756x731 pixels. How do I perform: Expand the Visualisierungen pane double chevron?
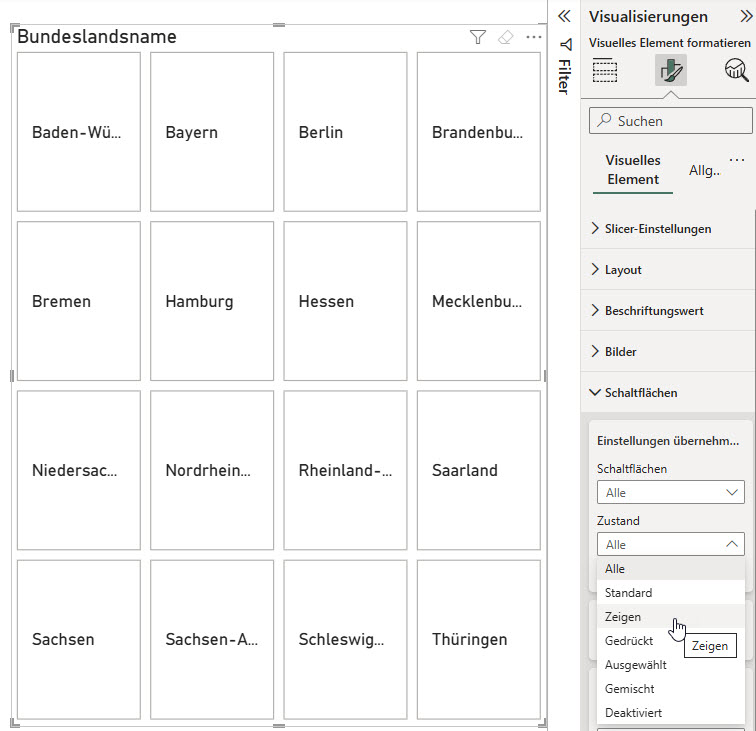pyautogui.click(x=746, y=16)
